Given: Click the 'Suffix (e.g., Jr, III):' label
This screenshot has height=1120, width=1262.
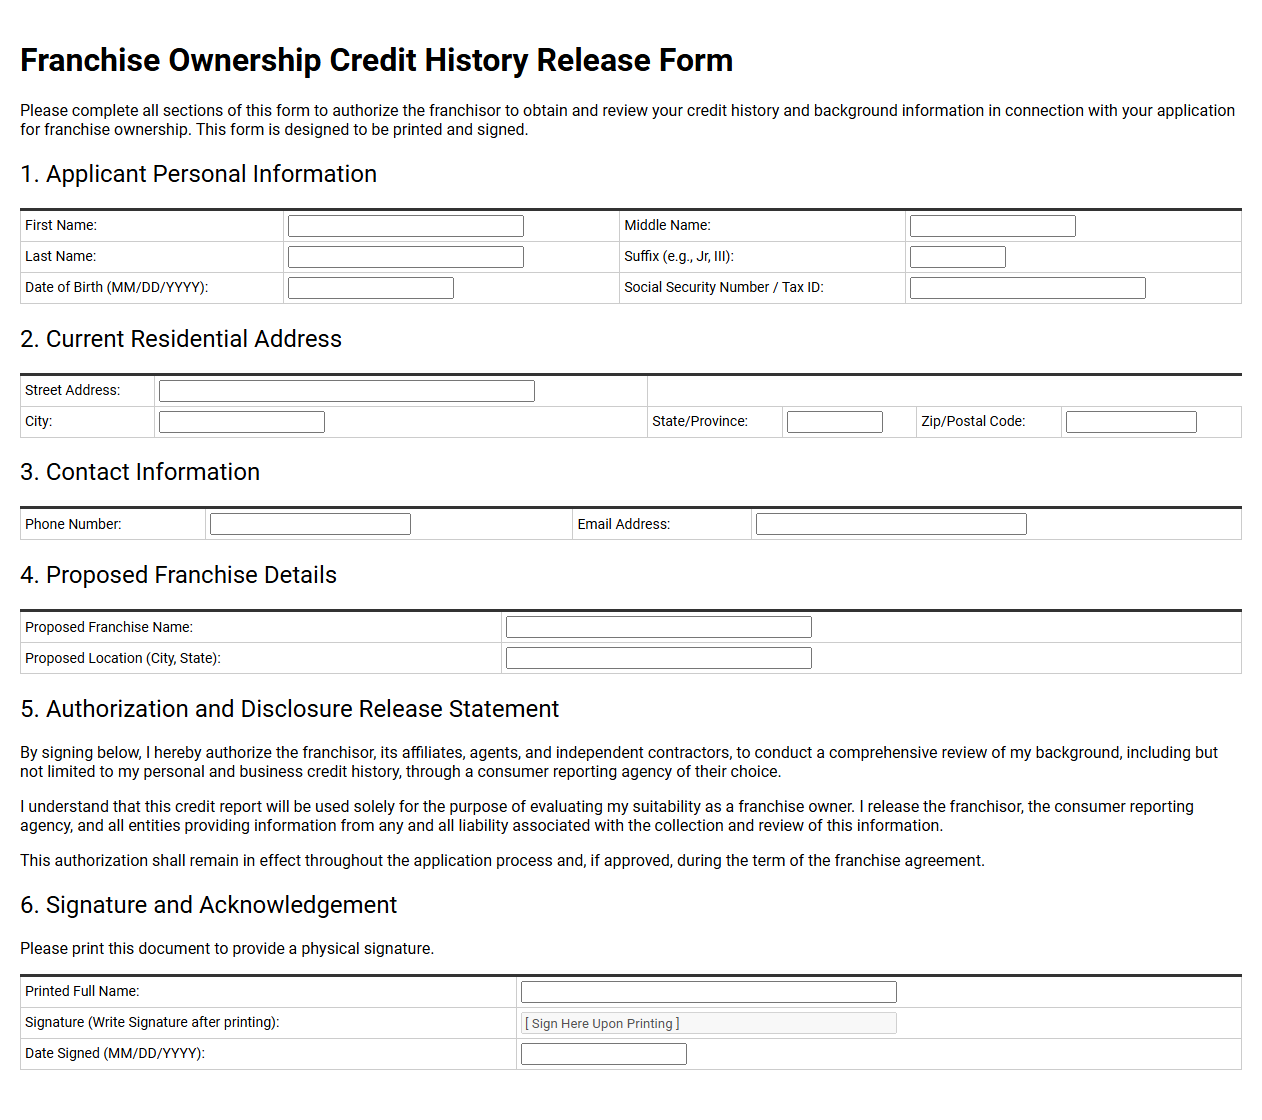Looking at the screenshot, I should (679, 257).
